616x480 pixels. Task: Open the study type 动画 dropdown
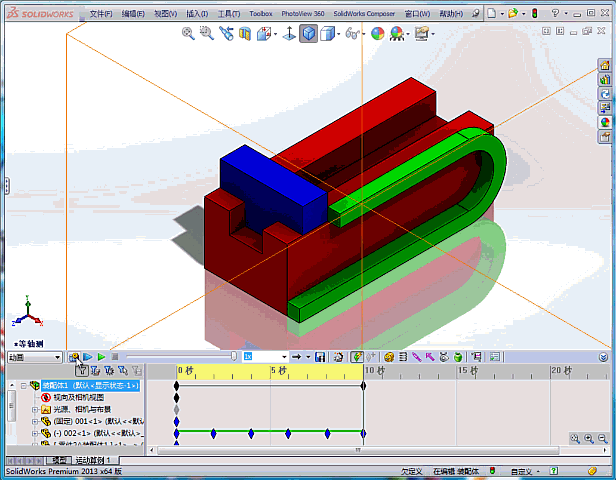(x=34, y=356)
